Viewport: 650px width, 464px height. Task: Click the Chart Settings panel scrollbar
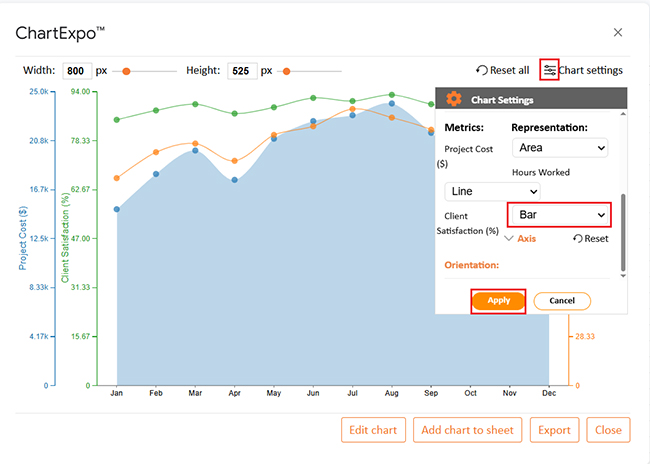tap(623, 230)
